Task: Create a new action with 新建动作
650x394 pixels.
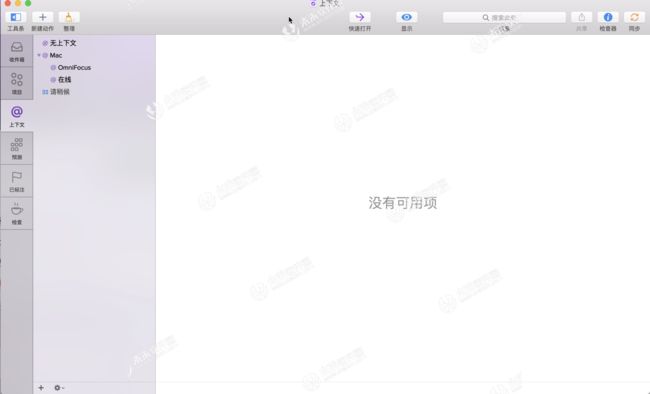Action: 42,17
